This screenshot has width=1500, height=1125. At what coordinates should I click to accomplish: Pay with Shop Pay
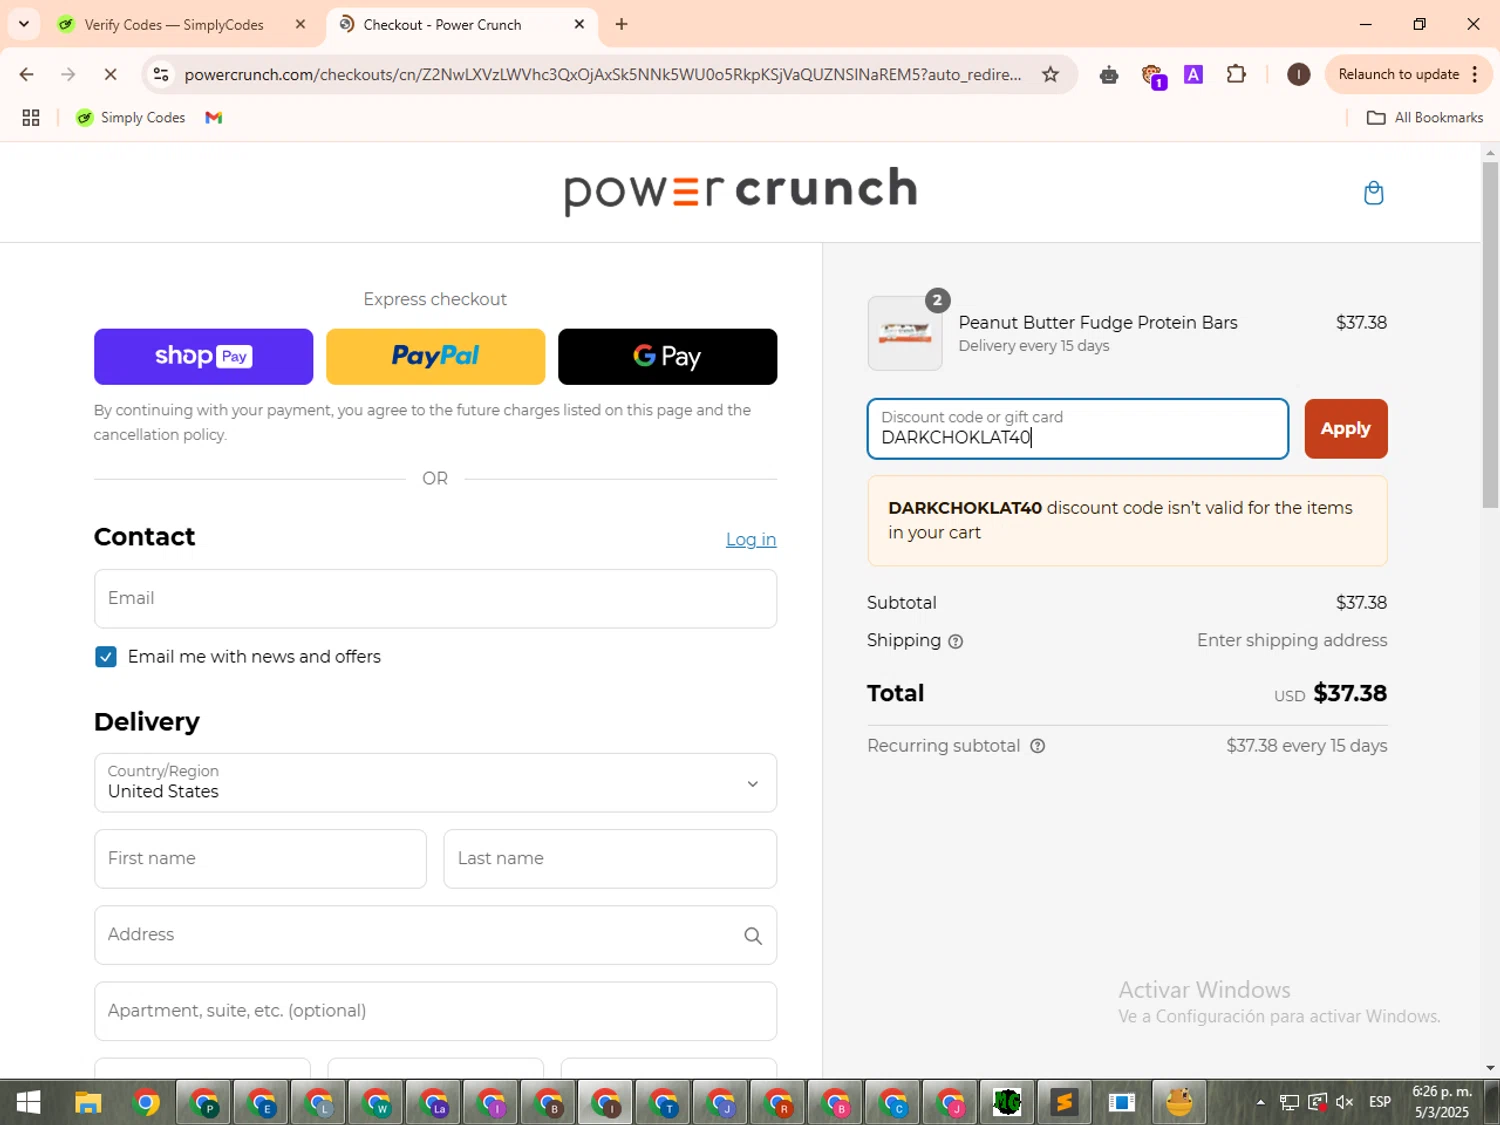click(x=203, y=357)
